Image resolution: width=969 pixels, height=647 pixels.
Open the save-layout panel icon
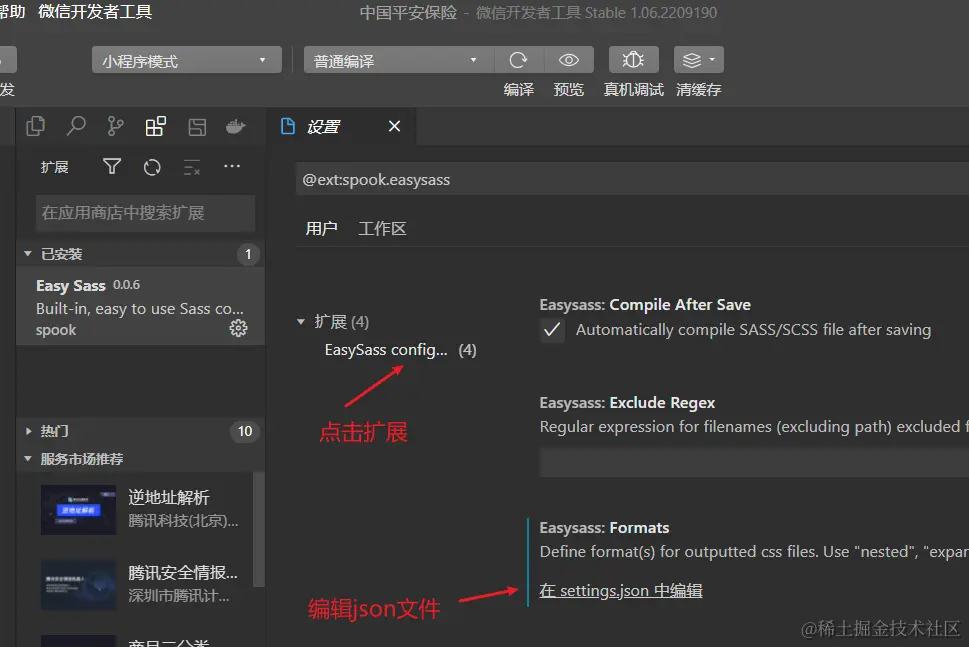tap(197, 127)
